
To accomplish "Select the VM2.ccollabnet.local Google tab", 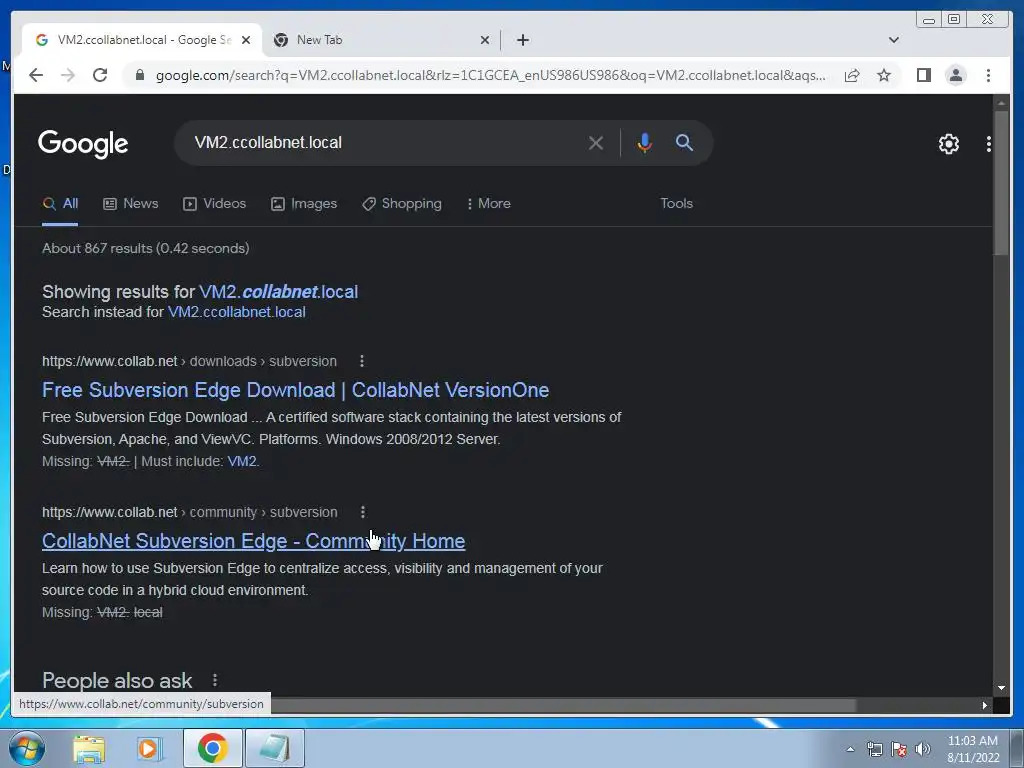I will pyautogui.click(x=143, y=40).
